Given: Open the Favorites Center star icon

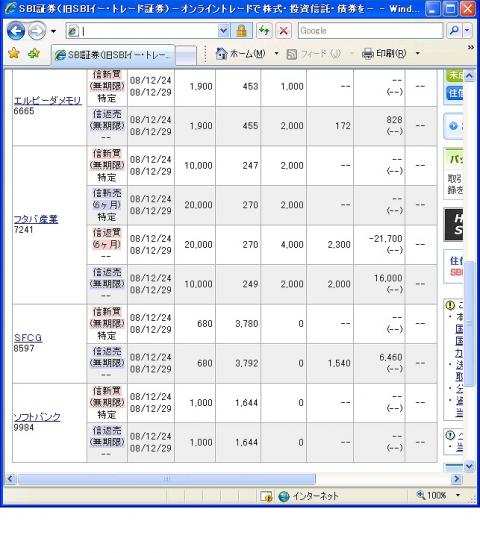Looking at the screenshot, I should (x=14, y=54).
